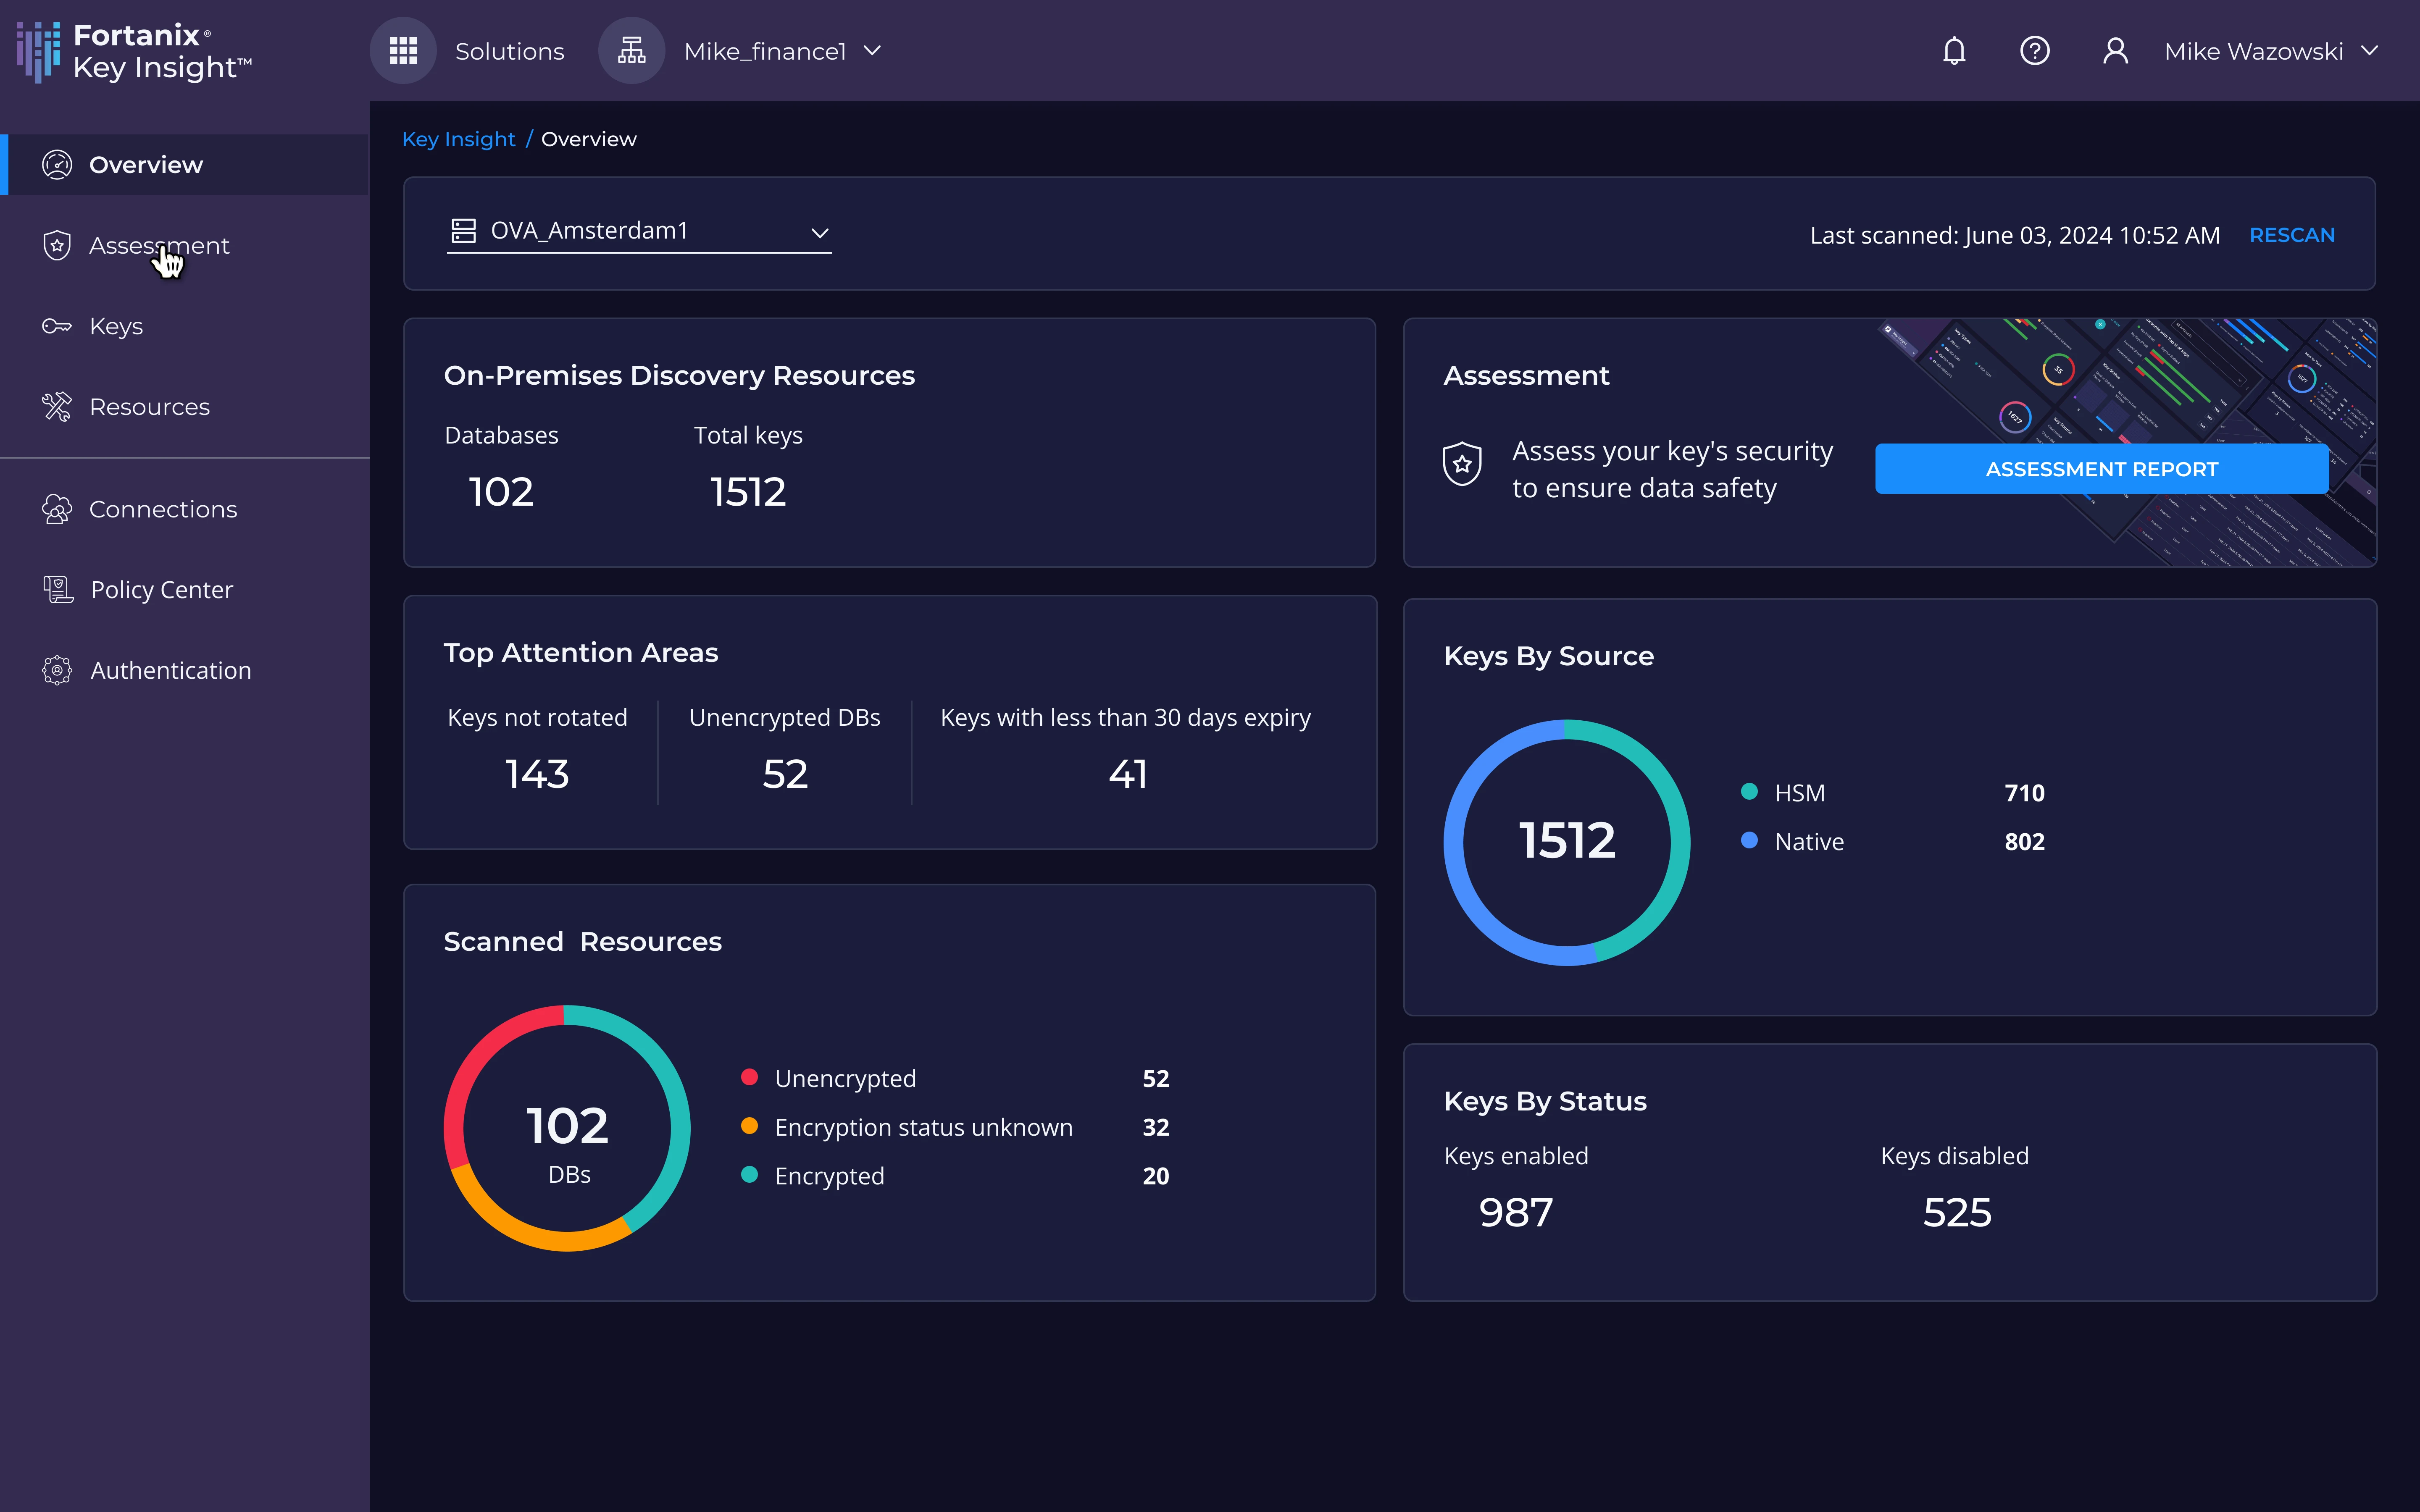Click the Last scanned timestamp text

(2014, 235)
